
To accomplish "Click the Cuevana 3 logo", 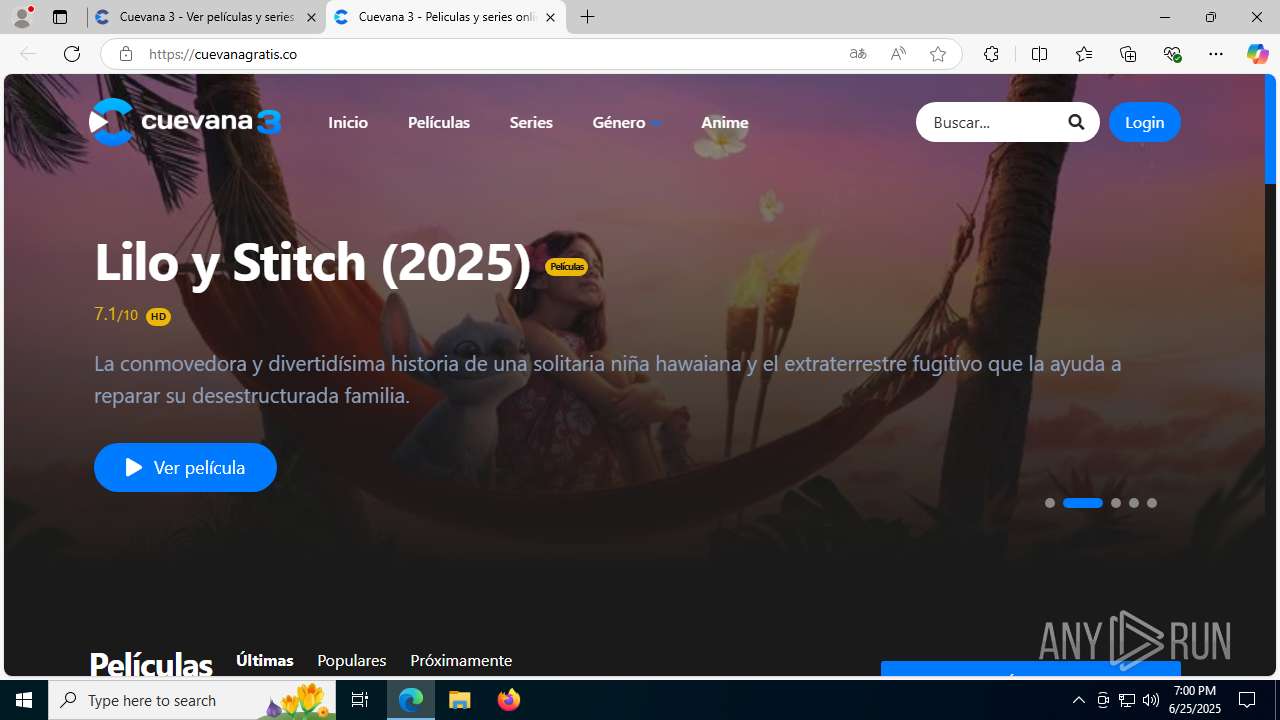I will [185, 122].
